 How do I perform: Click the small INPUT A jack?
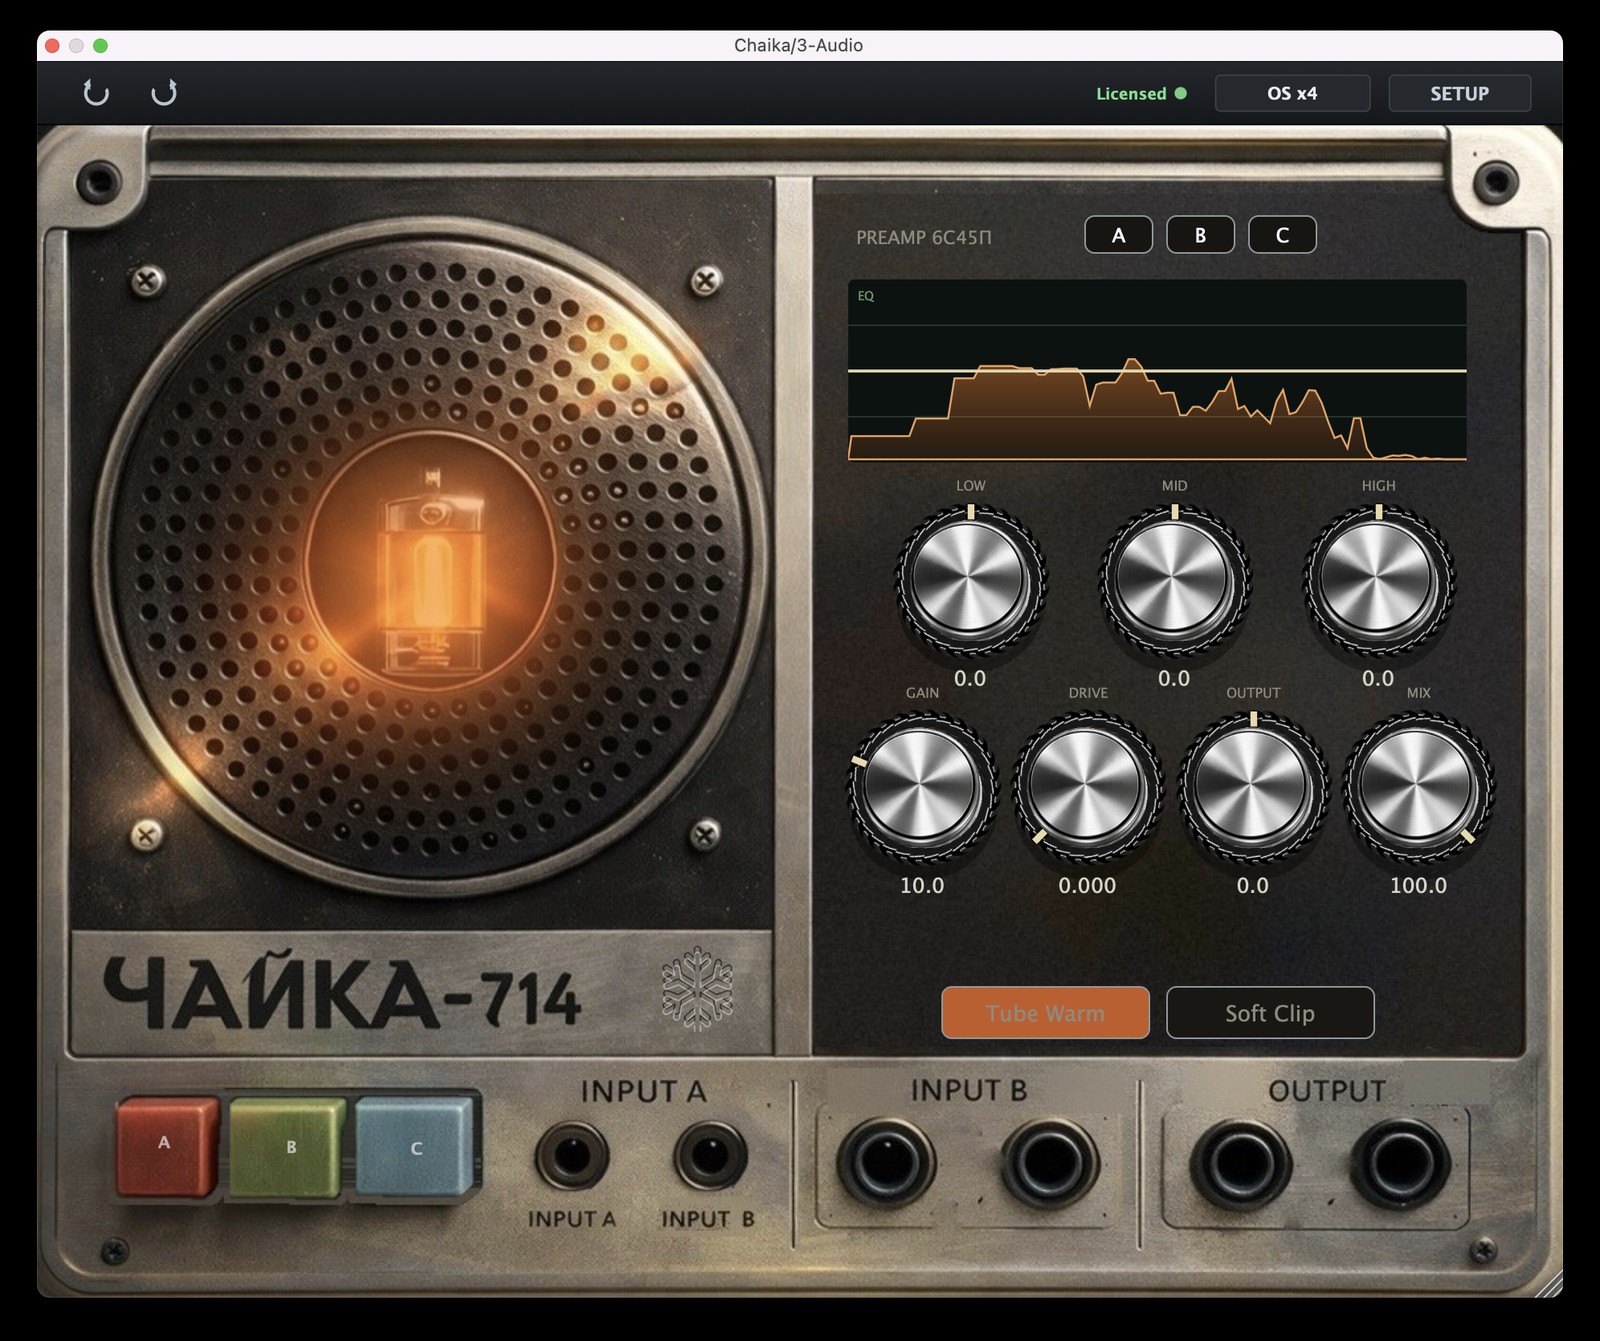click(x=572, y=1156)
